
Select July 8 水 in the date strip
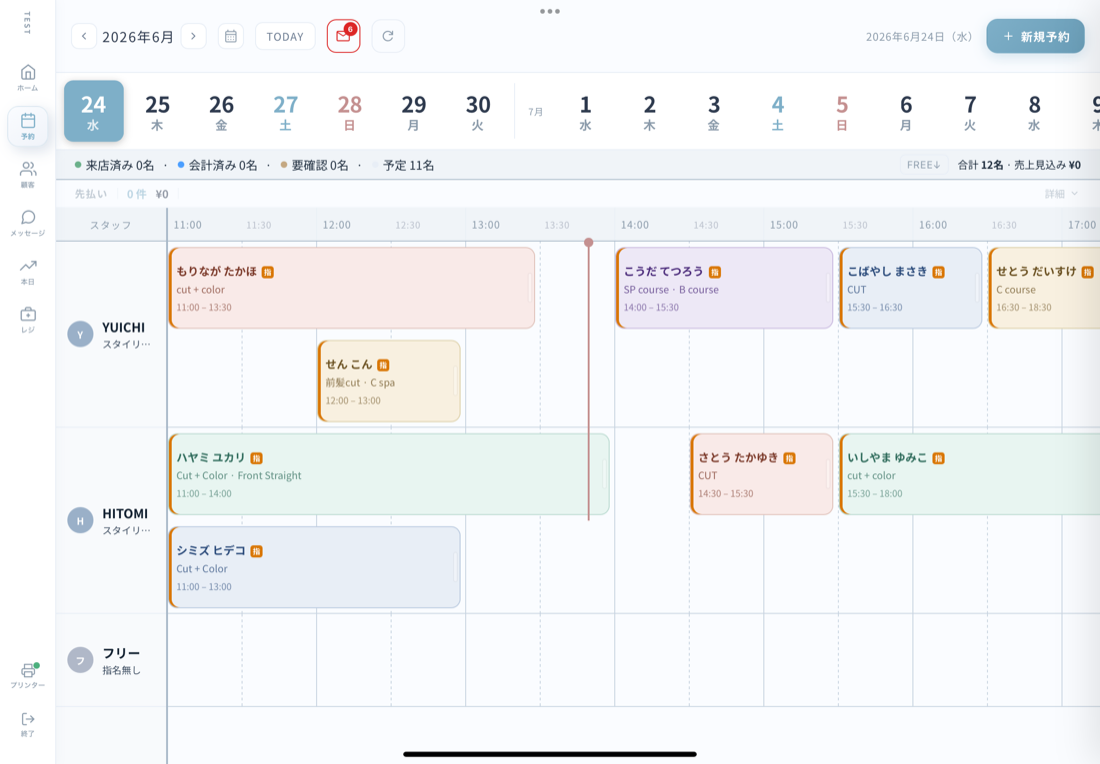point(1035,112)
